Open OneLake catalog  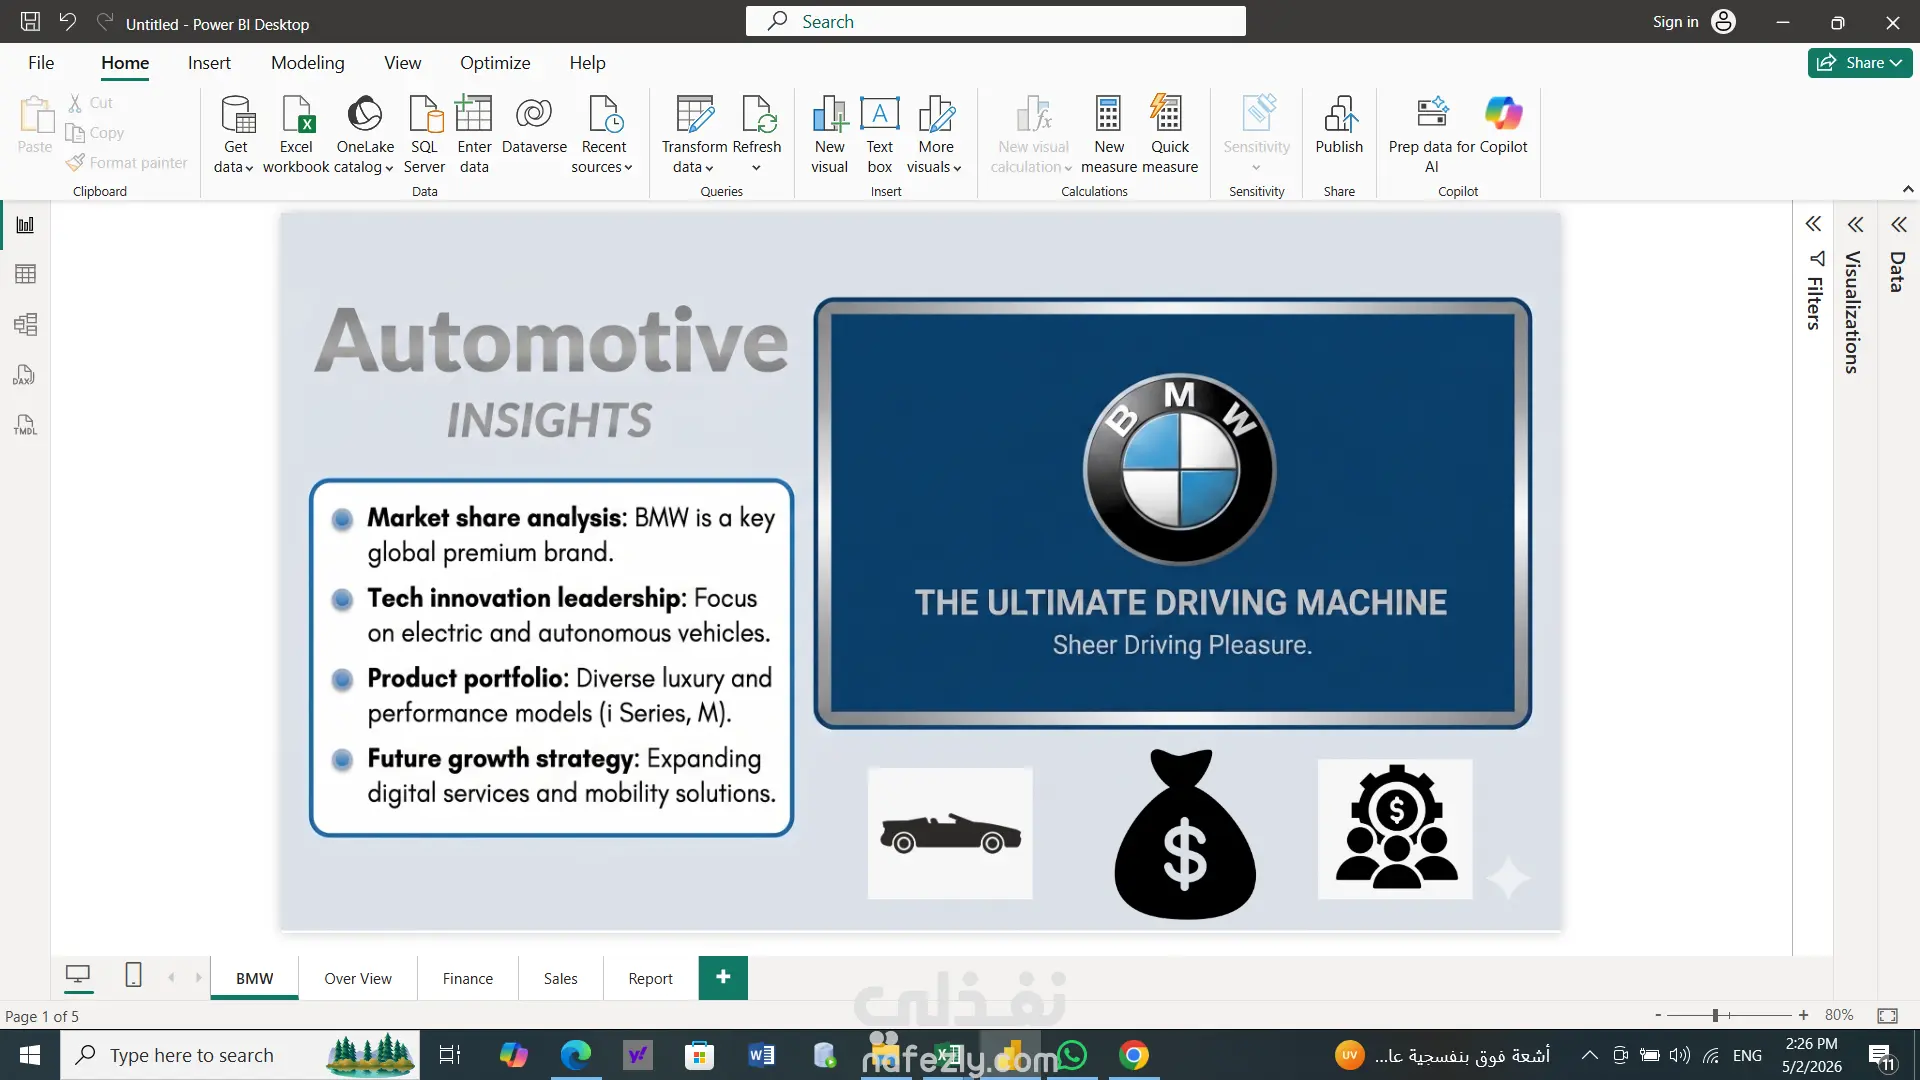pos(365,135)
